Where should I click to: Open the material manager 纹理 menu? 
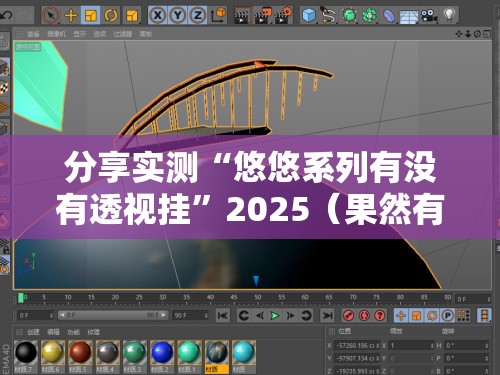click(x=94, y=332)
